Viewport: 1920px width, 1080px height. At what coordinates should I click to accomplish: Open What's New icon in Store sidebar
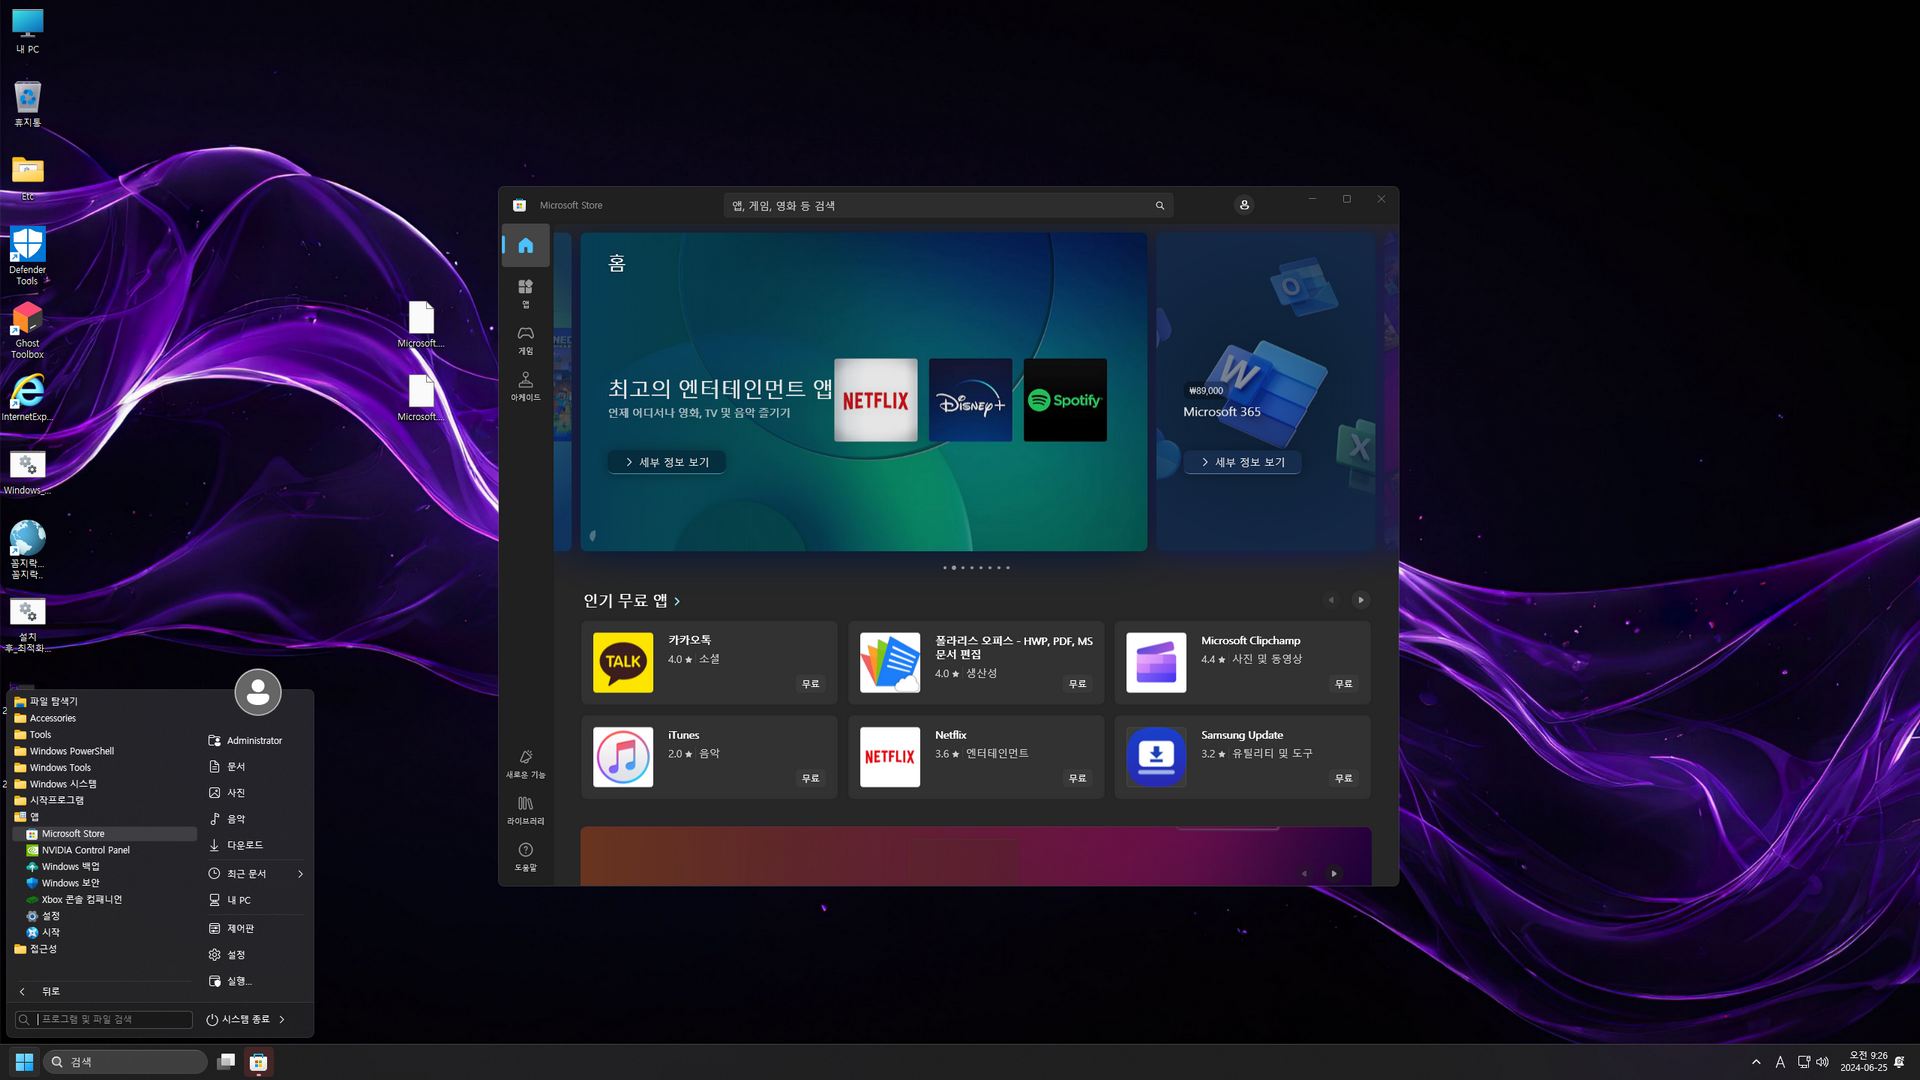[x=525, y=763]
